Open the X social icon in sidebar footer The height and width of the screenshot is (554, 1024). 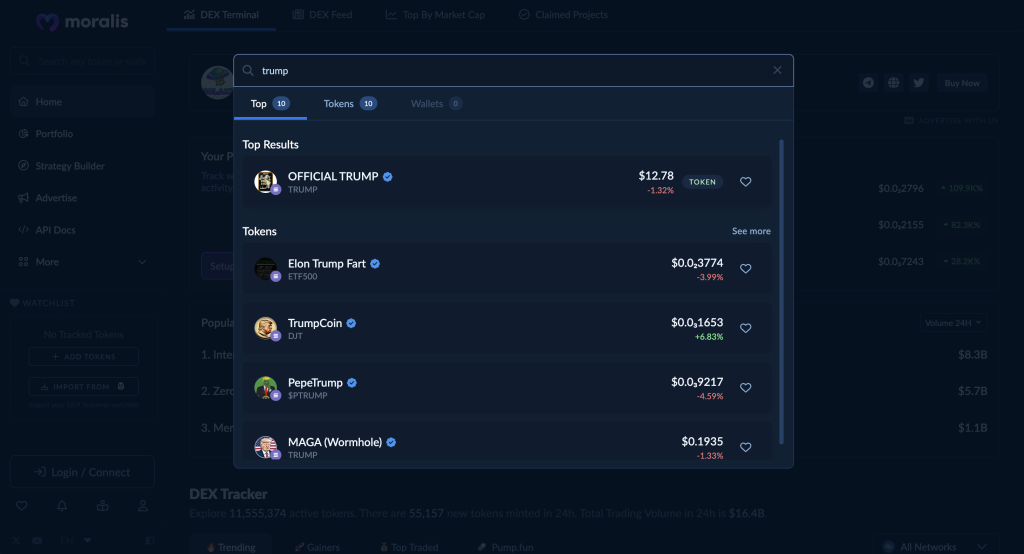16,541
